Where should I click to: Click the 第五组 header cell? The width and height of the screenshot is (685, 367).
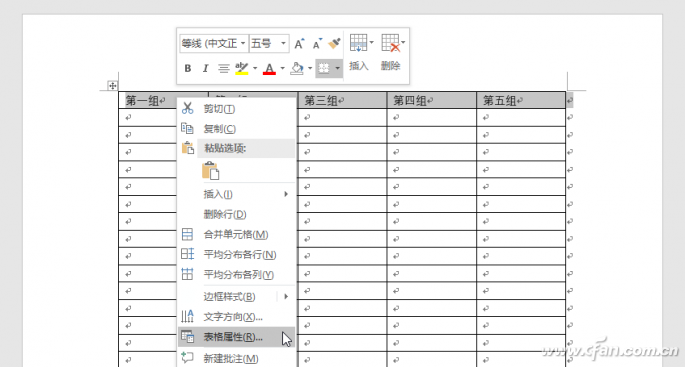click(521, 100)
